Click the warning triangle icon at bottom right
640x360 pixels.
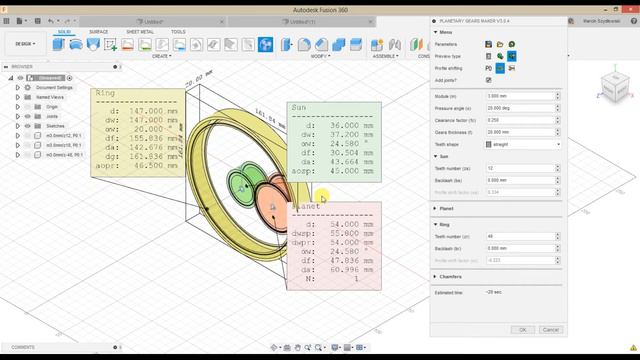633,348
